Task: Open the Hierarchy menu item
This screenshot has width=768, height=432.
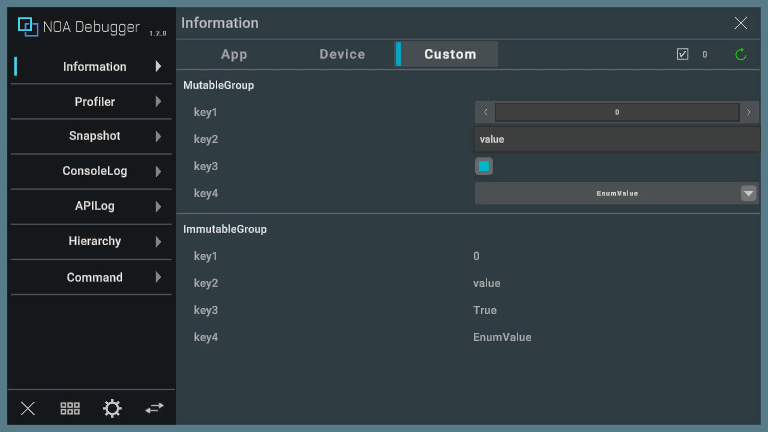Action: pyautogui.click(x=95, y=241)
